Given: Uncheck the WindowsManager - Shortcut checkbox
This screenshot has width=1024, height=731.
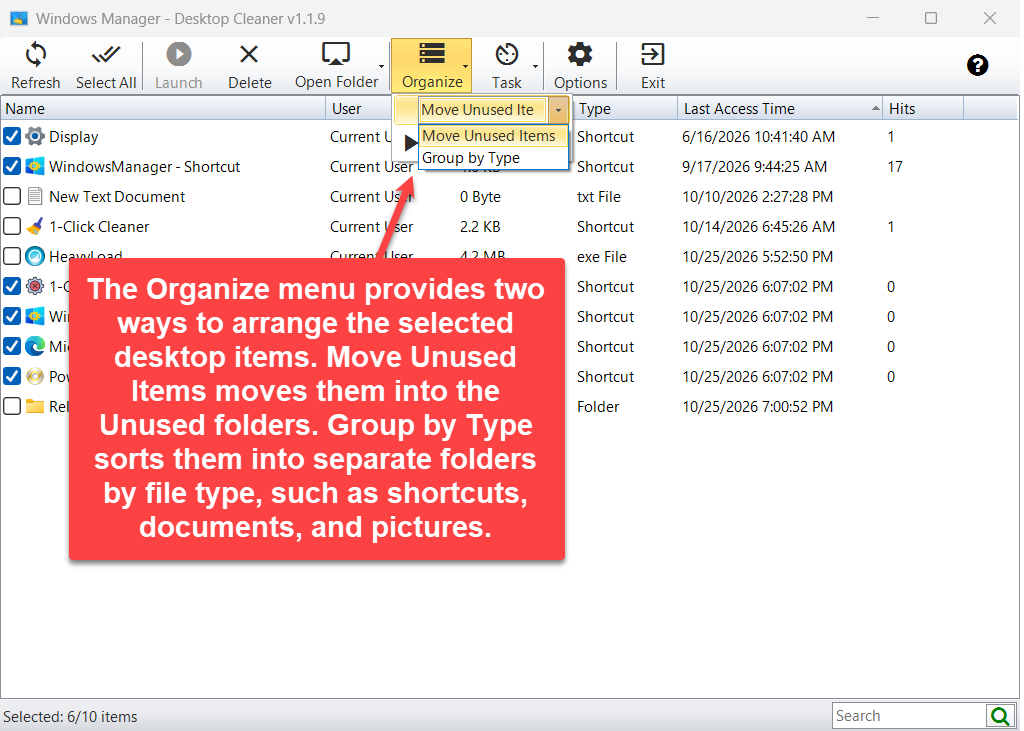Looking at the screenshot, I should tap(12, 167).
